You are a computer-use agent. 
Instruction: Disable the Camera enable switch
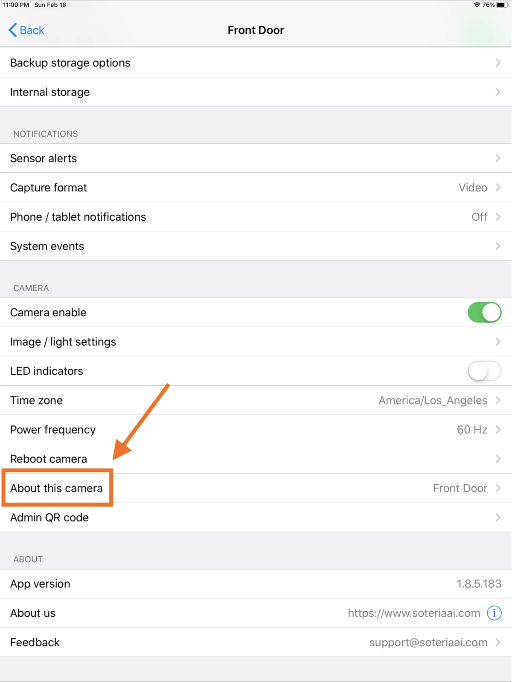[484, 312]
